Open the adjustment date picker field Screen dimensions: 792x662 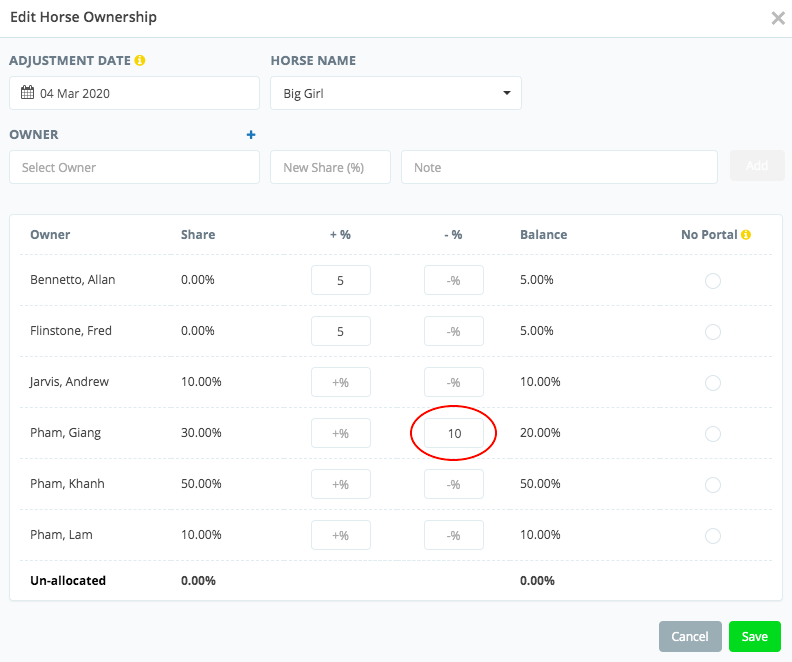point(134,93)
